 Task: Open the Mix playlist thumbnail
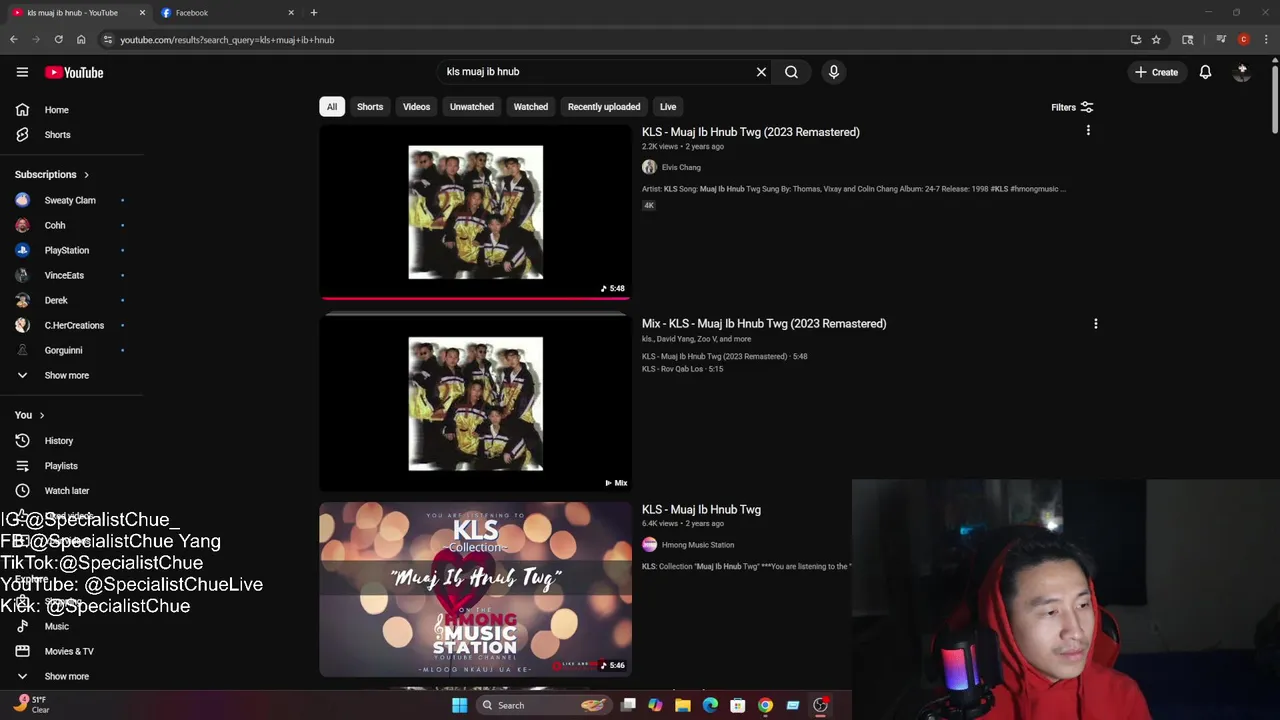tap(475, 403)
